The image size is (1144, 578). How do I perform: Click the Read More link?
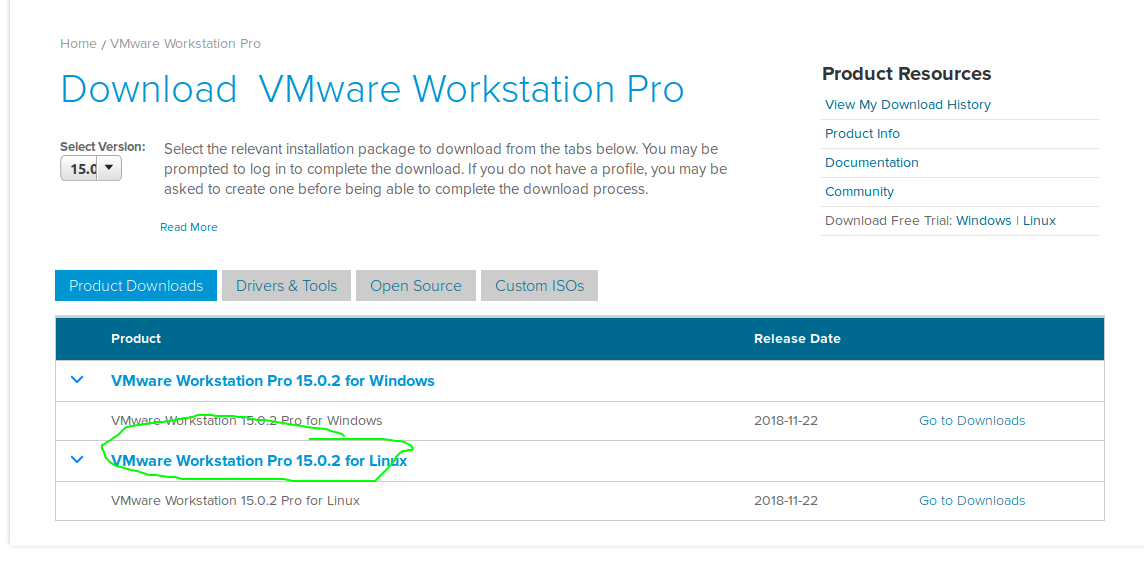click(x=189, y=227)
